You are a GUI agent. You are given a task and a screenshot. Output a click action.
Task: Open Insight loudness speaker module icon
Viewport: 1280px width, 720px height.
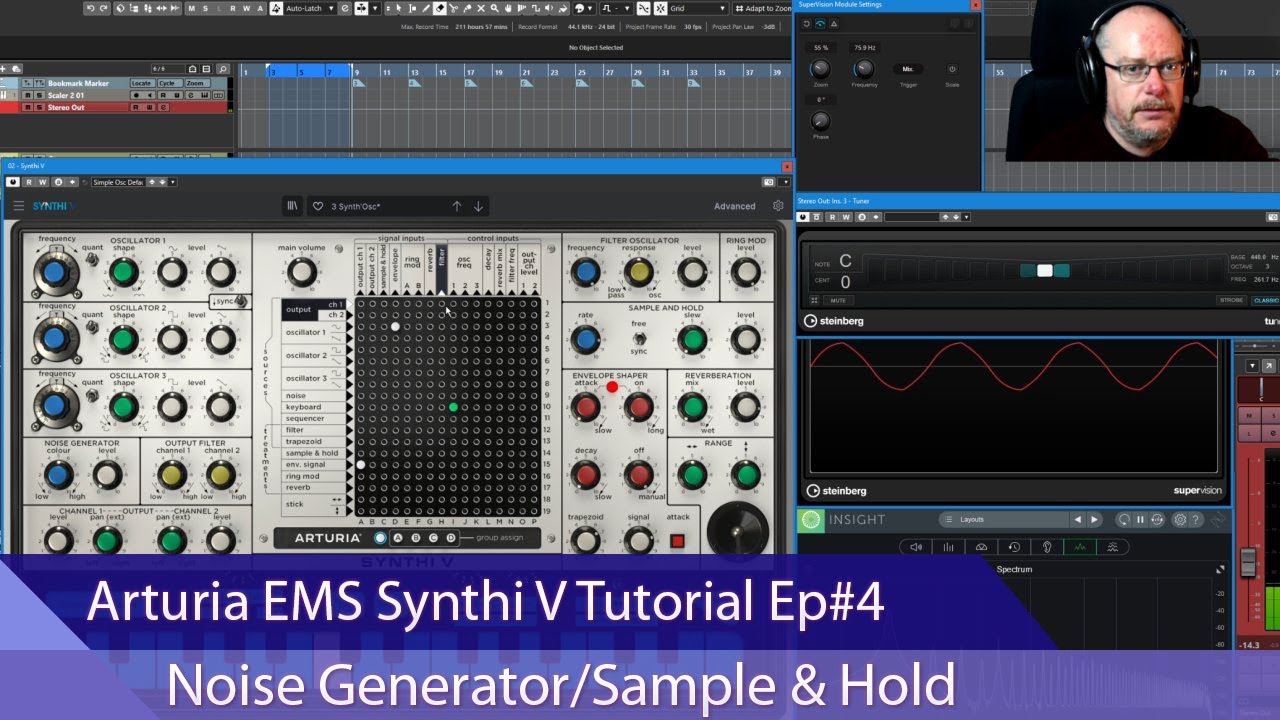tap(916, 547)
